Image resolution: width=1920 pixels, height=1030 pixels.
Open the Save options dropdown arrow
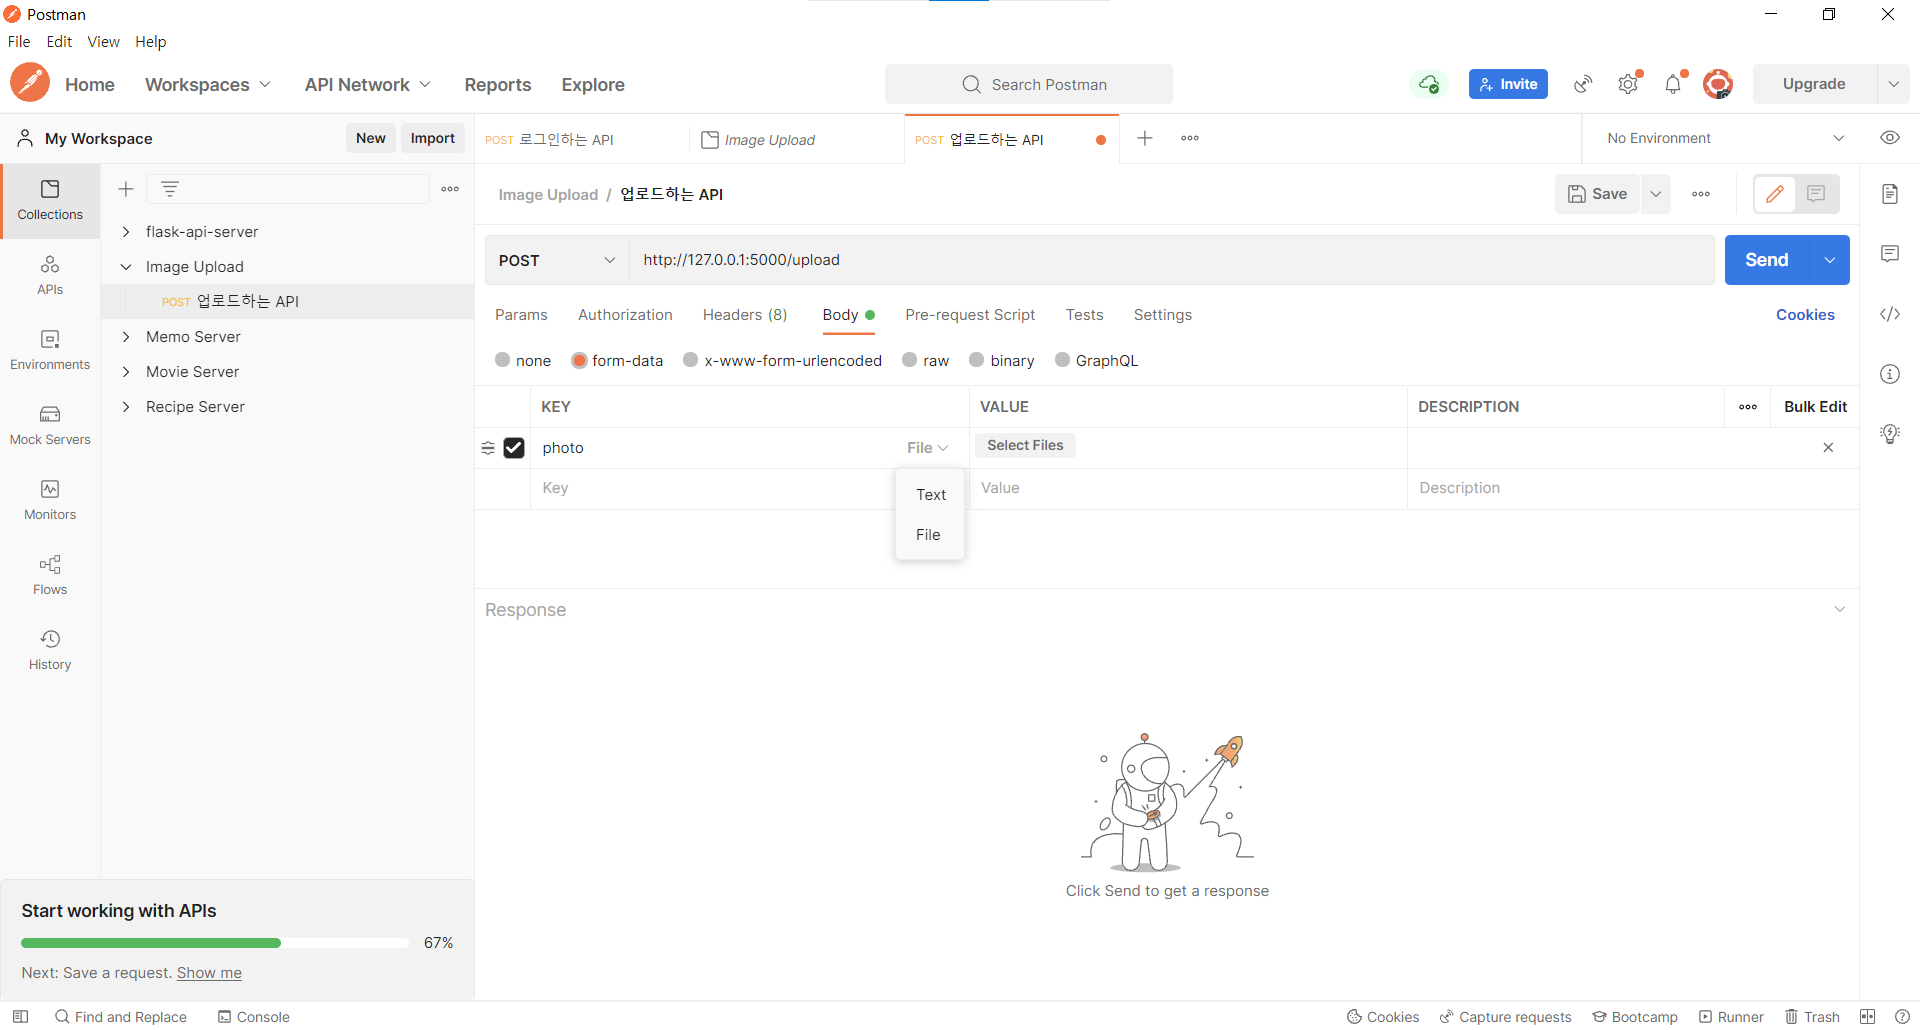(1656, 194)
